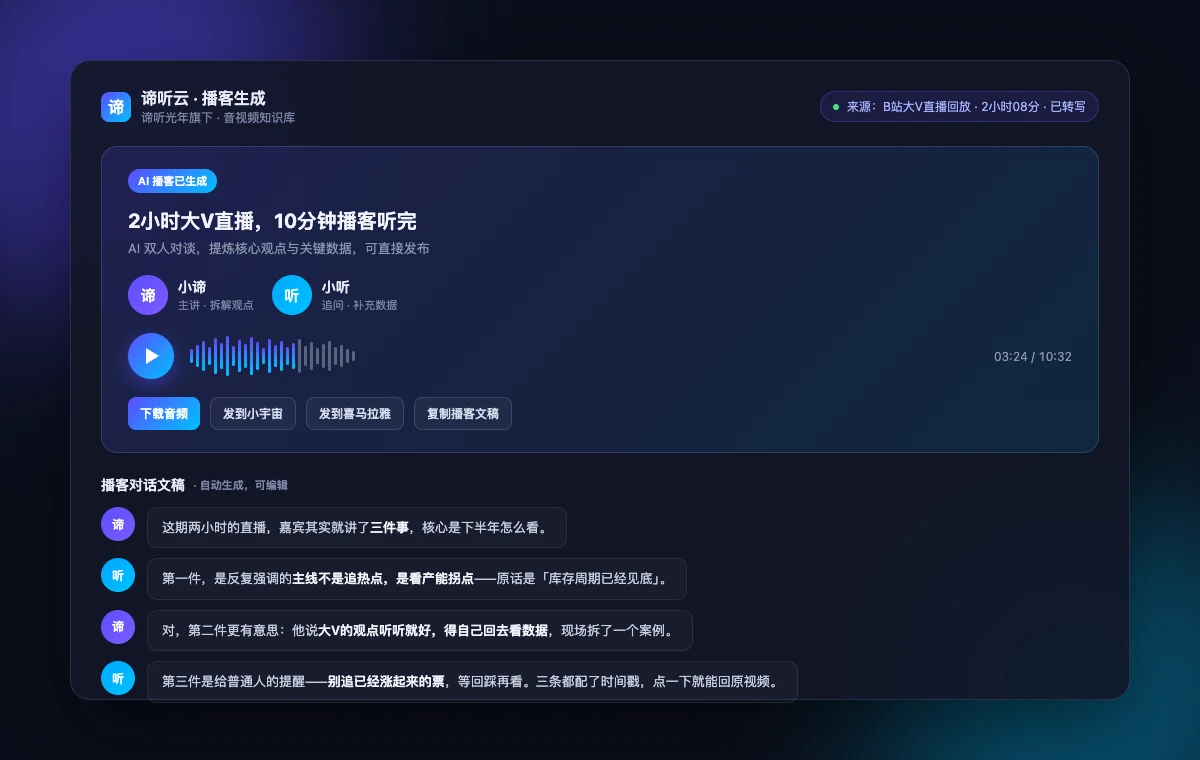Play the generated podcast audio
The image size is (1200, 760).
point(151,356)
